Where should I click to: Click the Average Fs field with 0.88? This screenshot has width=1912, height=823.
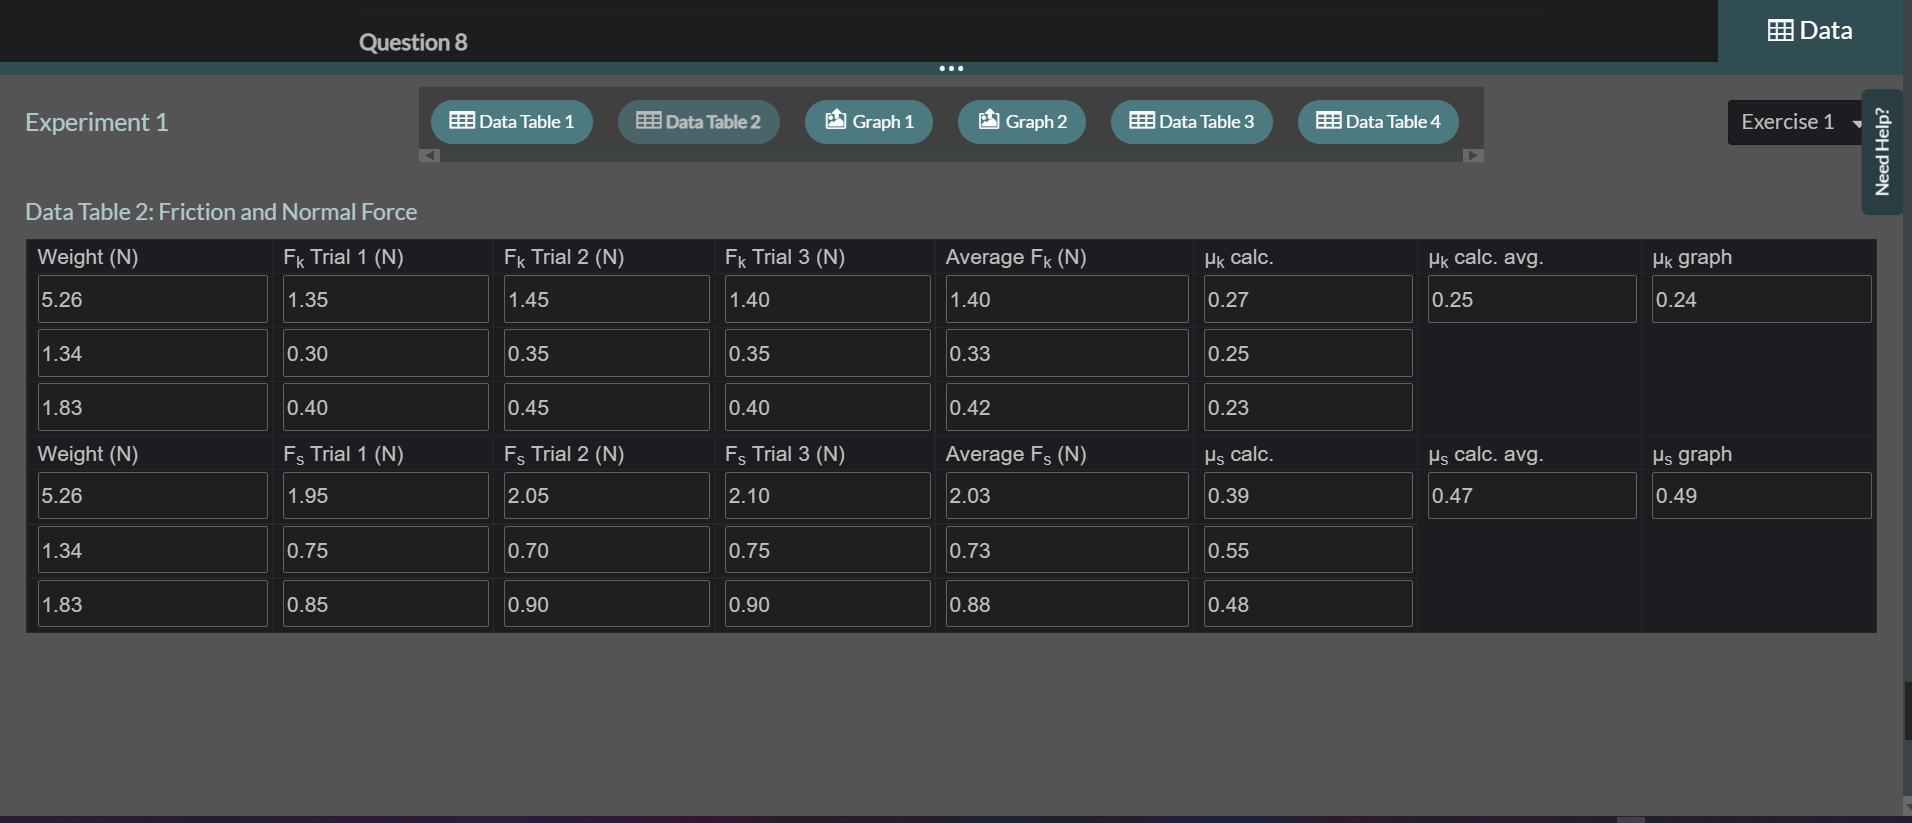pyautogui.click(x=1067, y=604)
